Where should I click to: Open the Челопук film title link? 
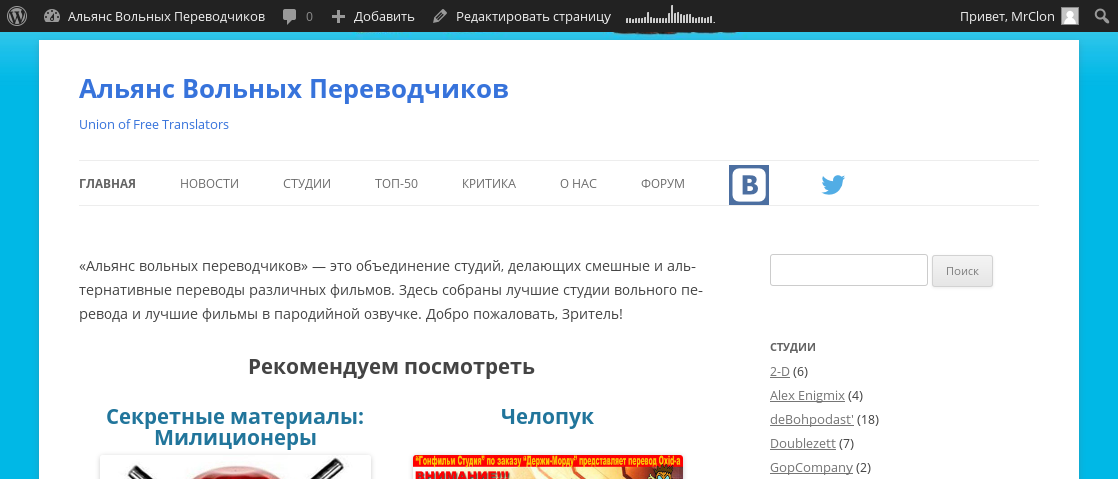(x=547, y=416)
